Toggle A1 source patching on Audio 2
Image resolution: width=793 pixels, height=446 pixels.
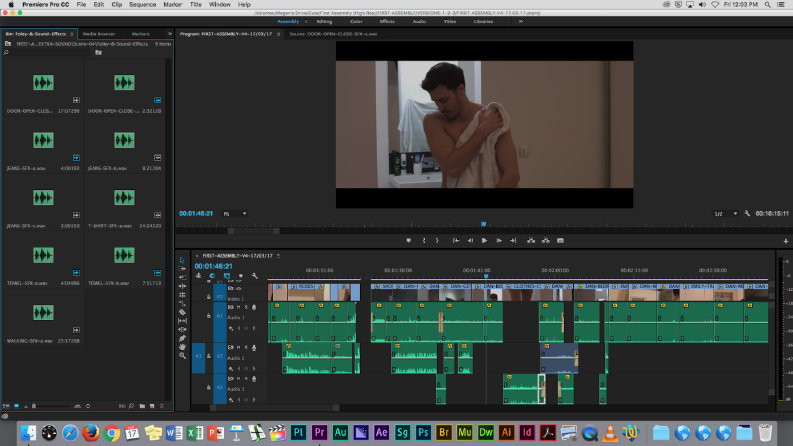[198, 356]
